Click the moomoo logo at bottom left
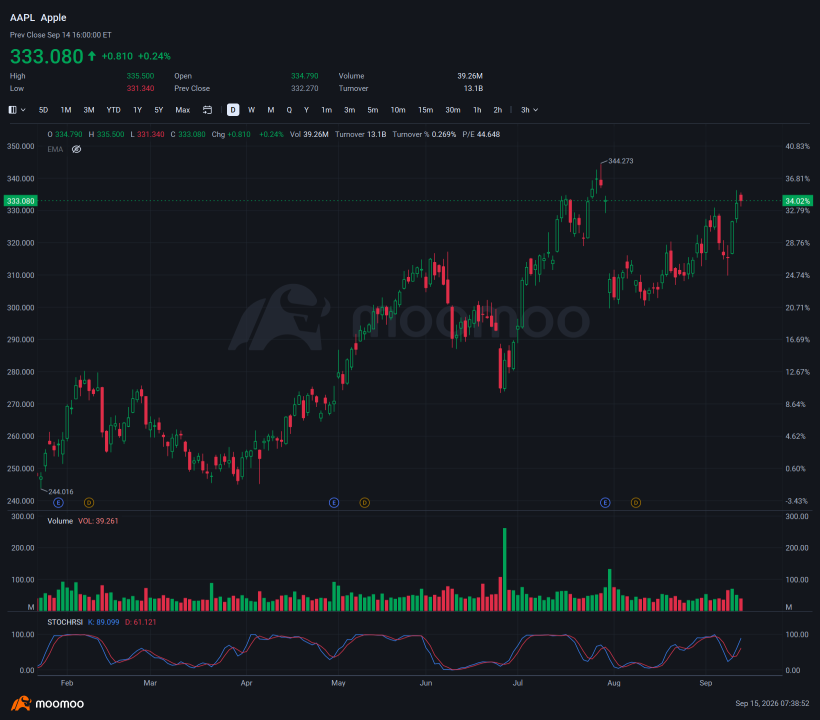 click(x=48, y=703)
